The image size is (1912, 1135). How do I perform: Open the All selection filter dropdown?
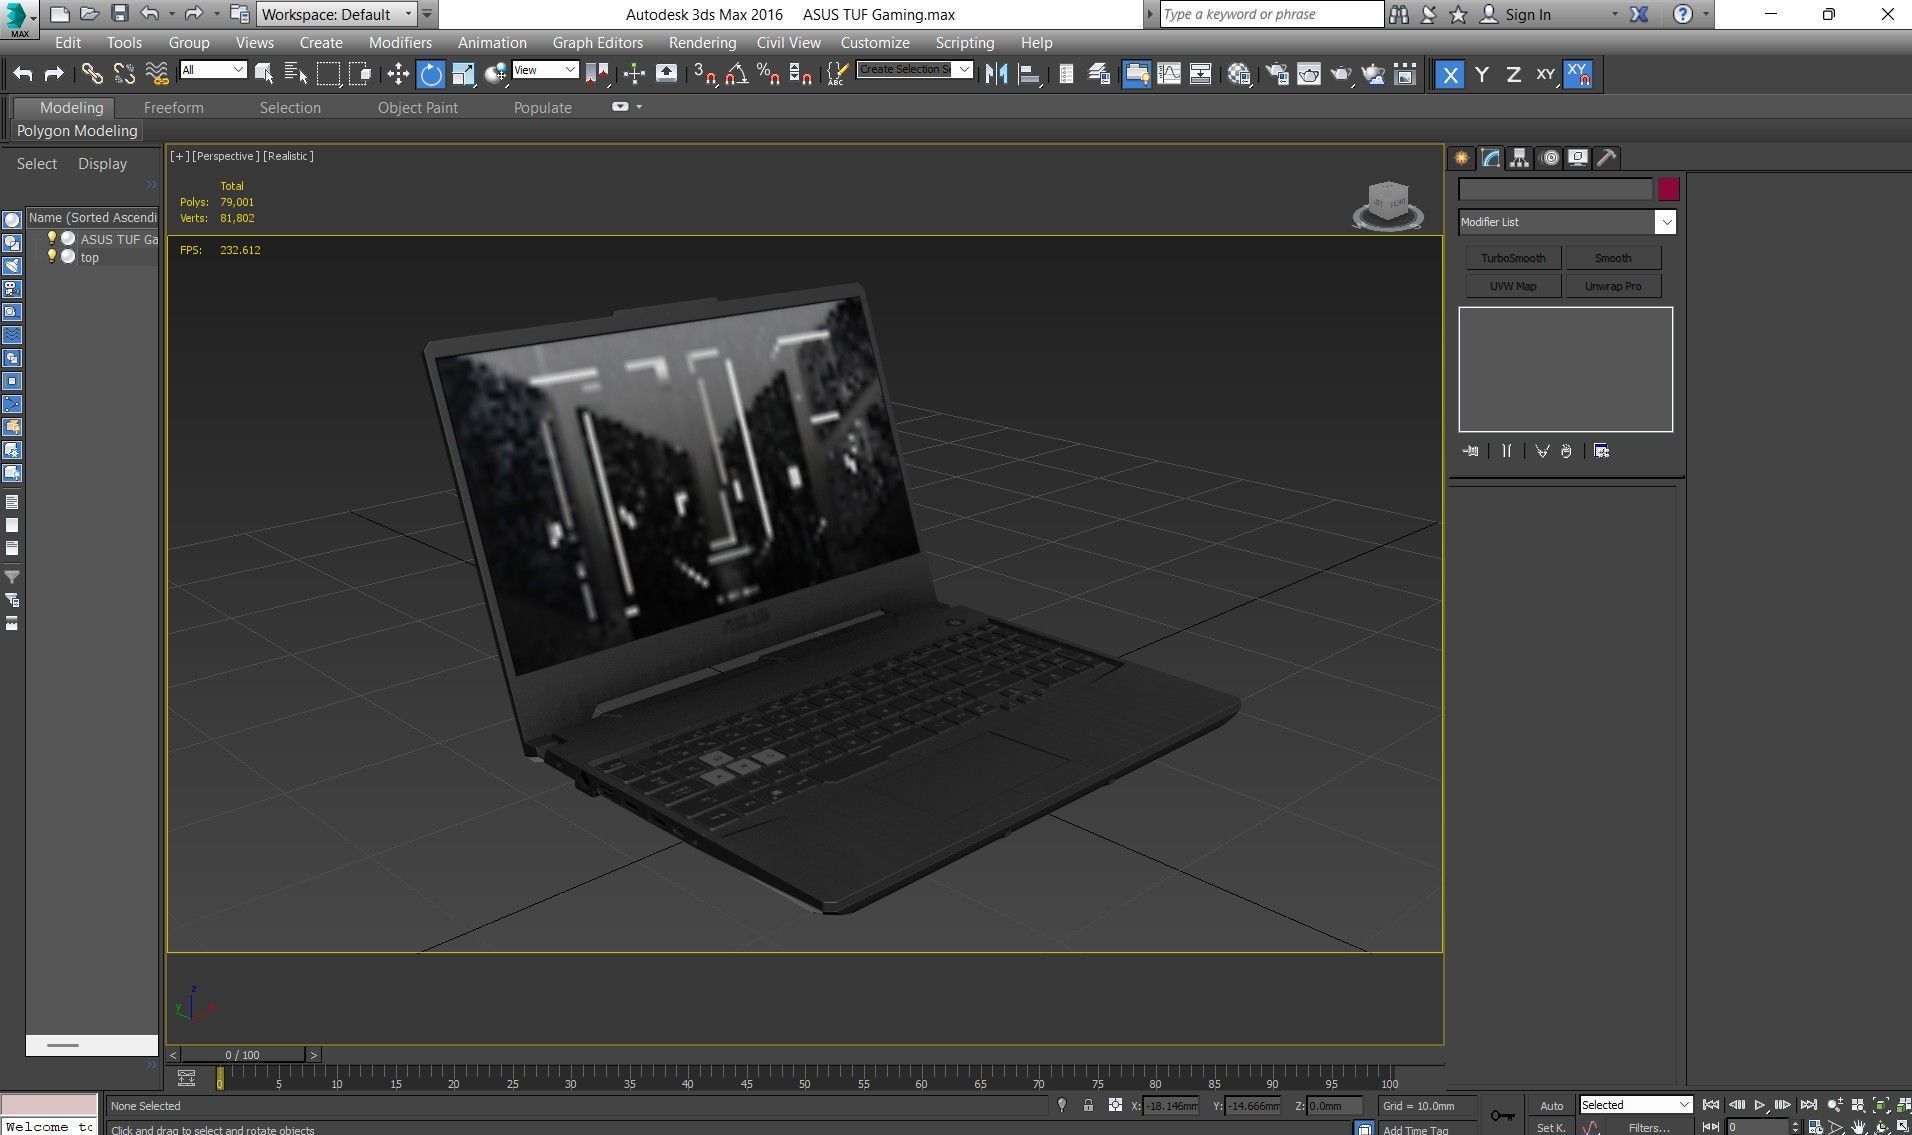coord(213,70)
